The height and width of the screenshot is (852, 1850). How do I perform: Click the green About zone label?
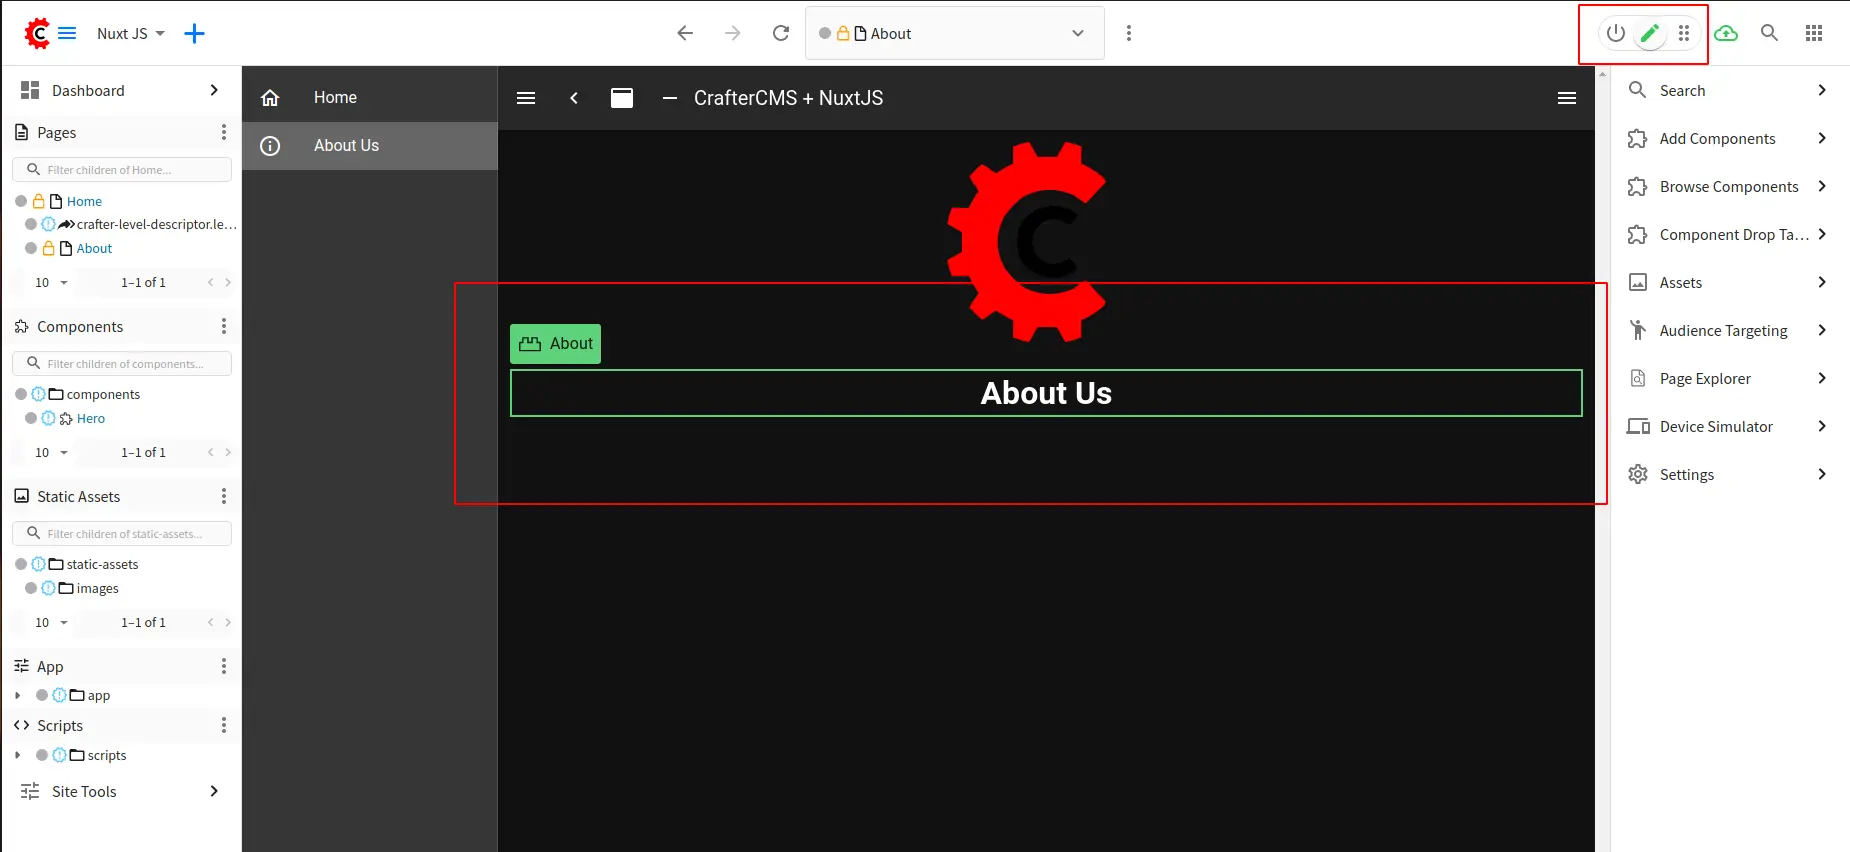[555, 343]
